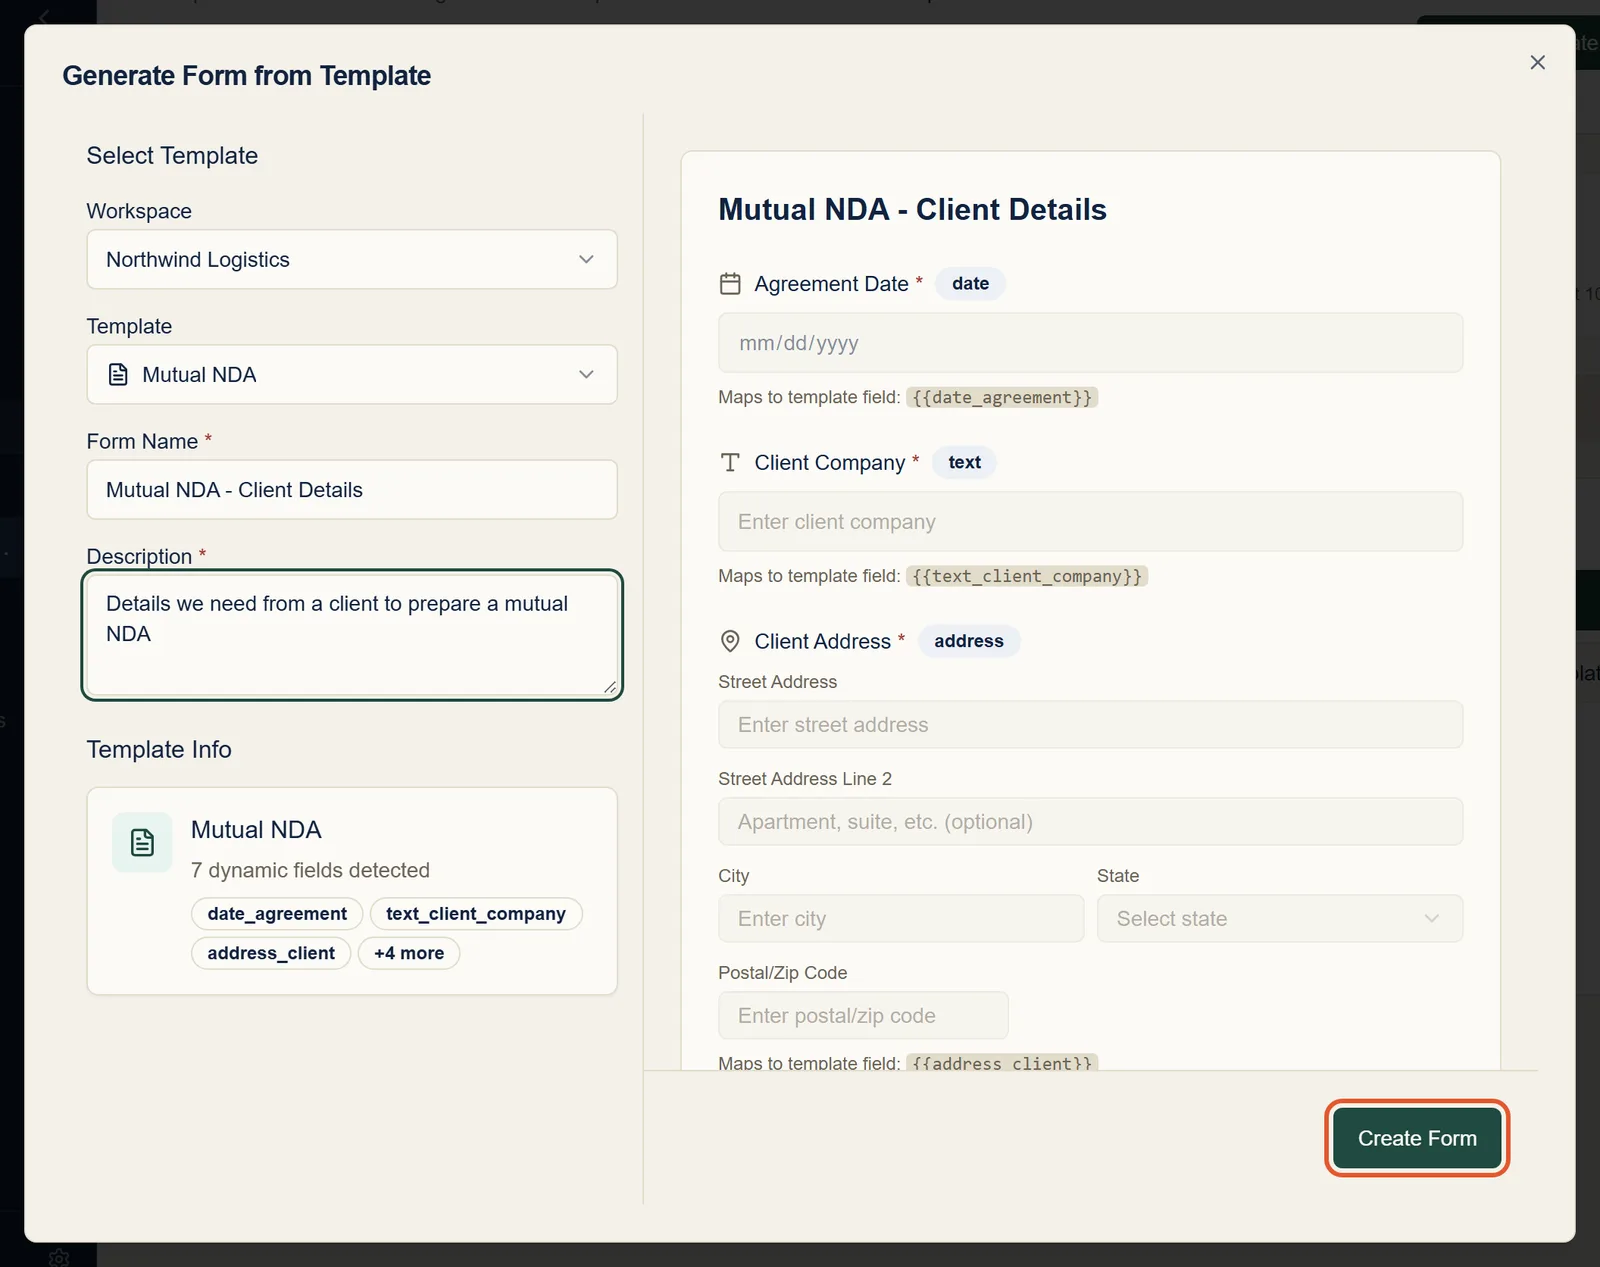1600x1267 pixels.
Task: Click the Street Address Line 2 field
Action: (1090, 822)
